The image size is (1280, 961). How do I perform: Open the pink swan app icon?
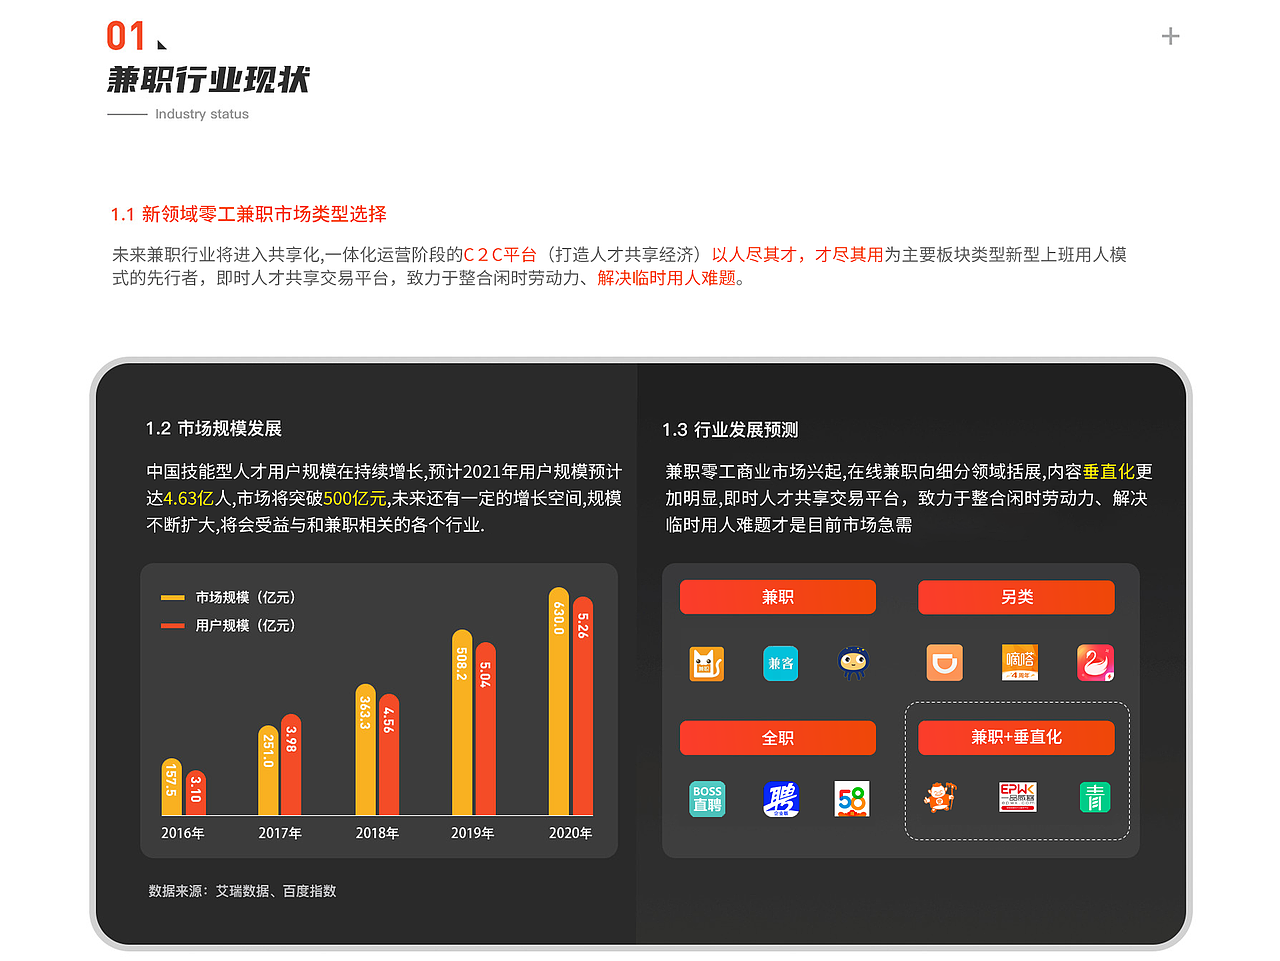(1096, 662)
